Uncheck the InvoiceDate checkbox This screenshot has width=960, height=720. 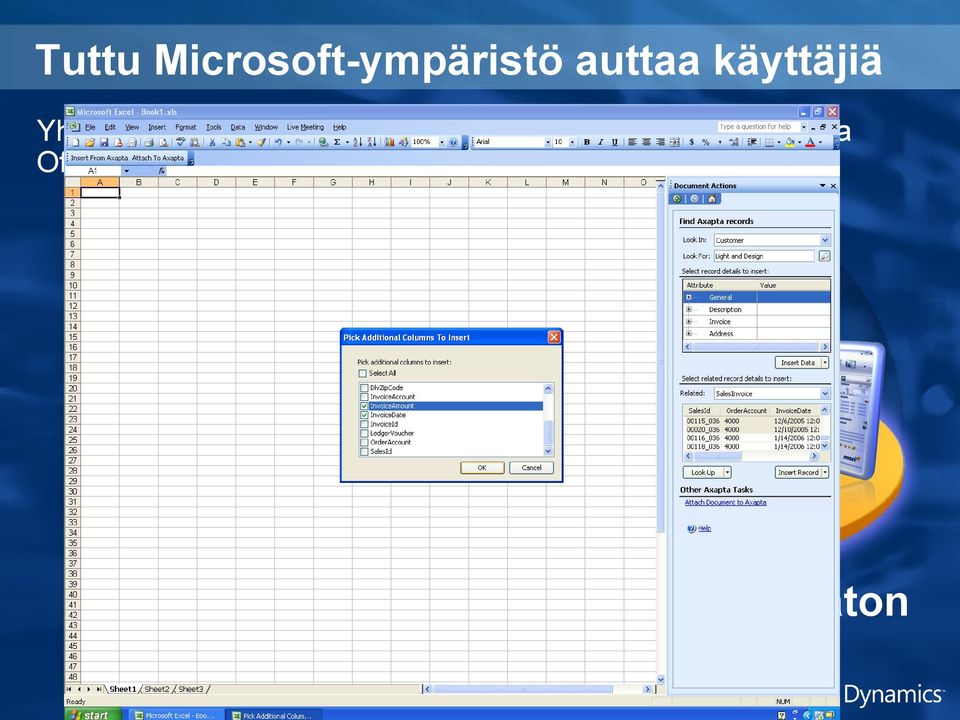364,415
